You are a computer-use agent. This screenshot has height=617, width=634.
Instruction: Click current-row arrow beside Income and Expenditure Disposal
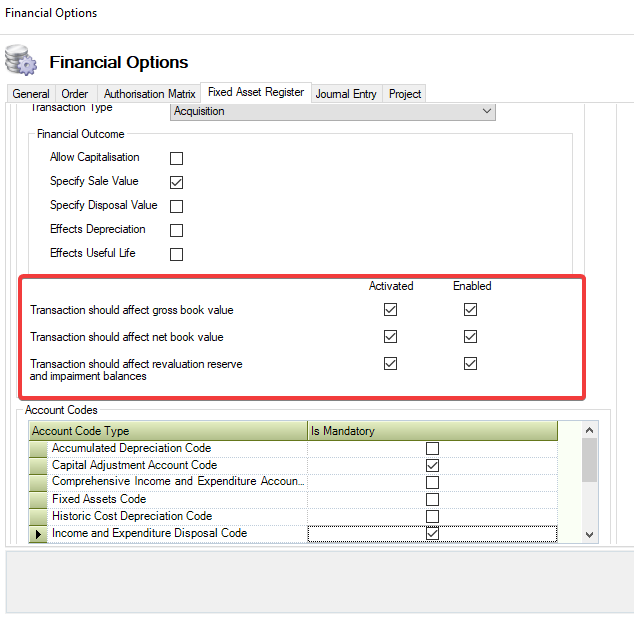(x=39, y=534)
